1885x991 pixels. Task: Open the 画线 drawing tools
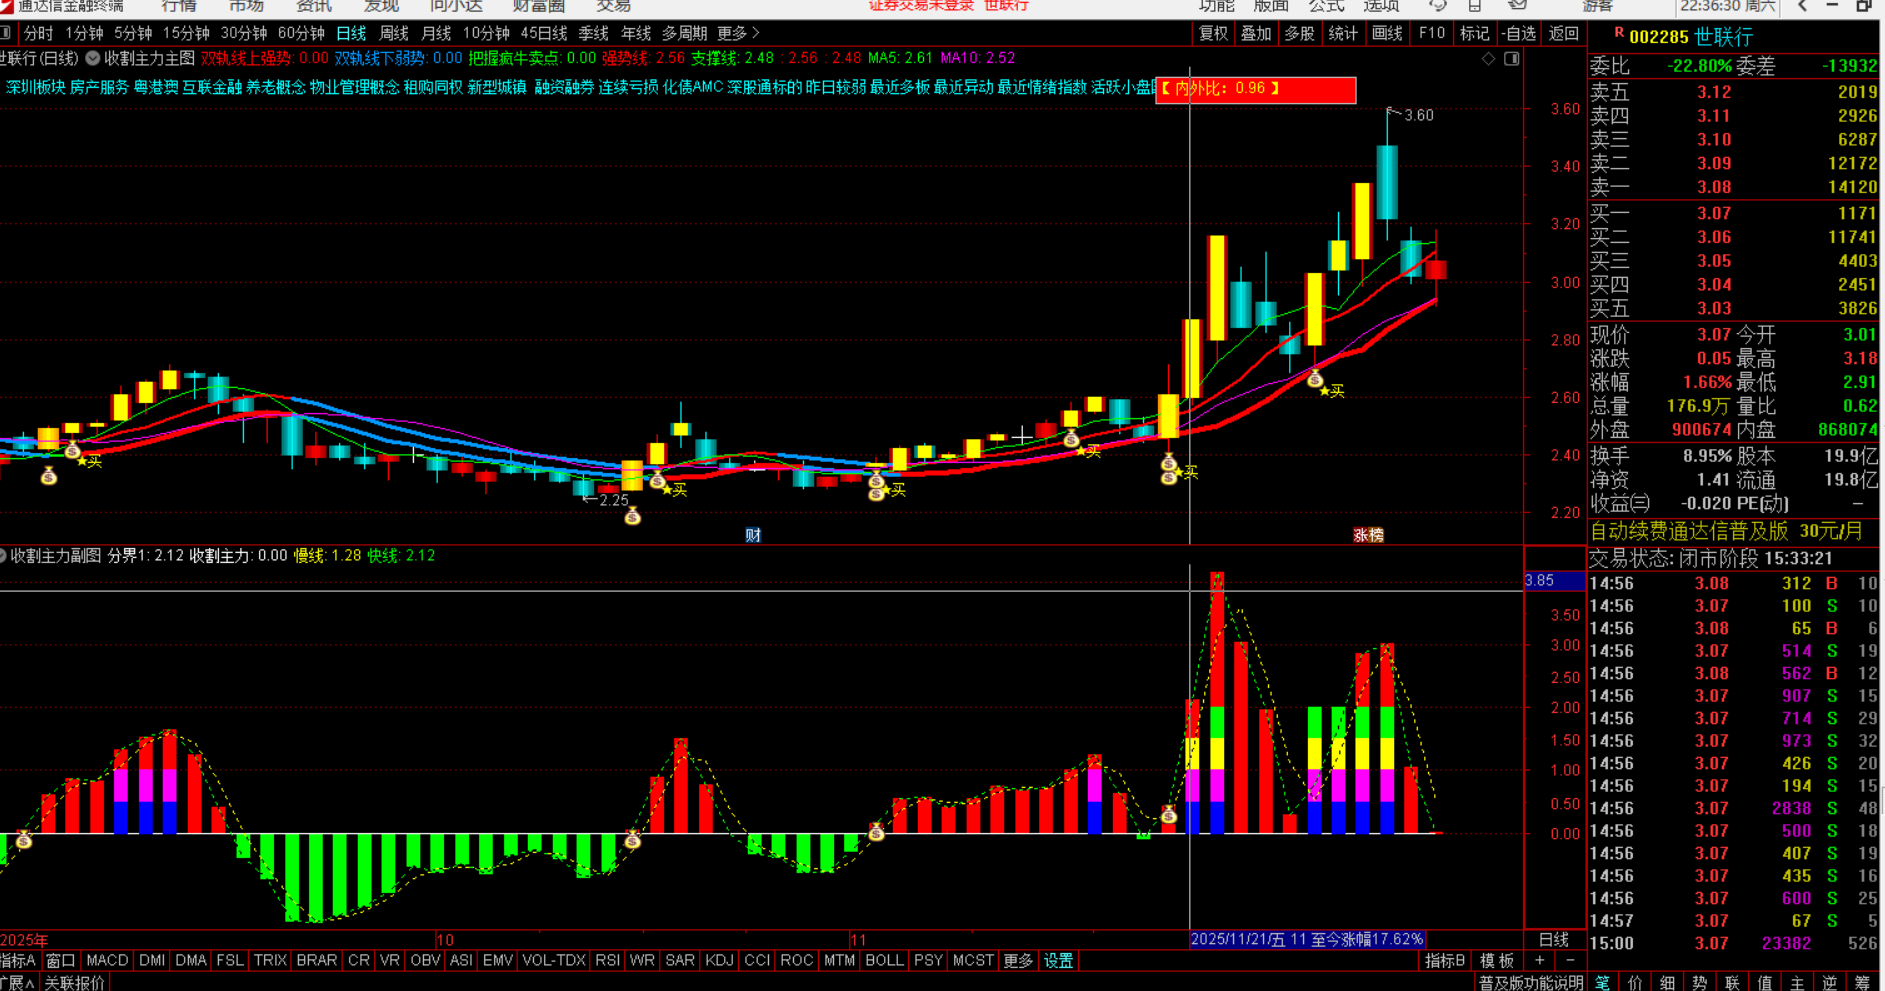[x=1387, y=33]
